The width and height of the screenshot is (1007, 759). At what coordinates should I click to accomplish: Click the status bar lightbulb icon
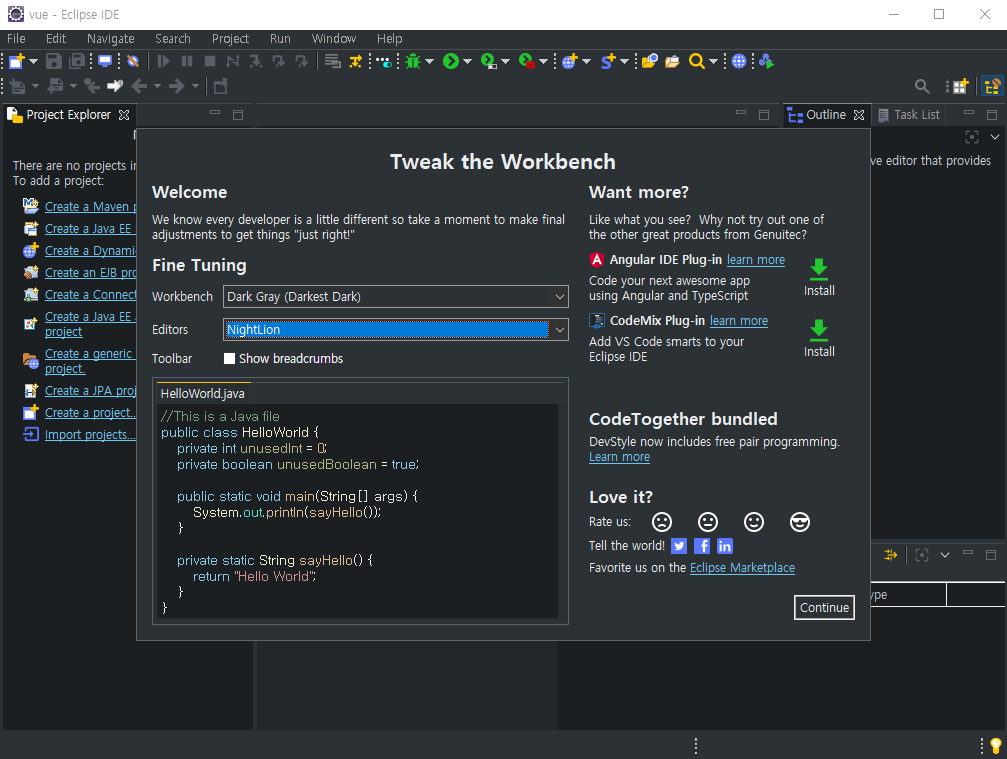coord(996,746)
